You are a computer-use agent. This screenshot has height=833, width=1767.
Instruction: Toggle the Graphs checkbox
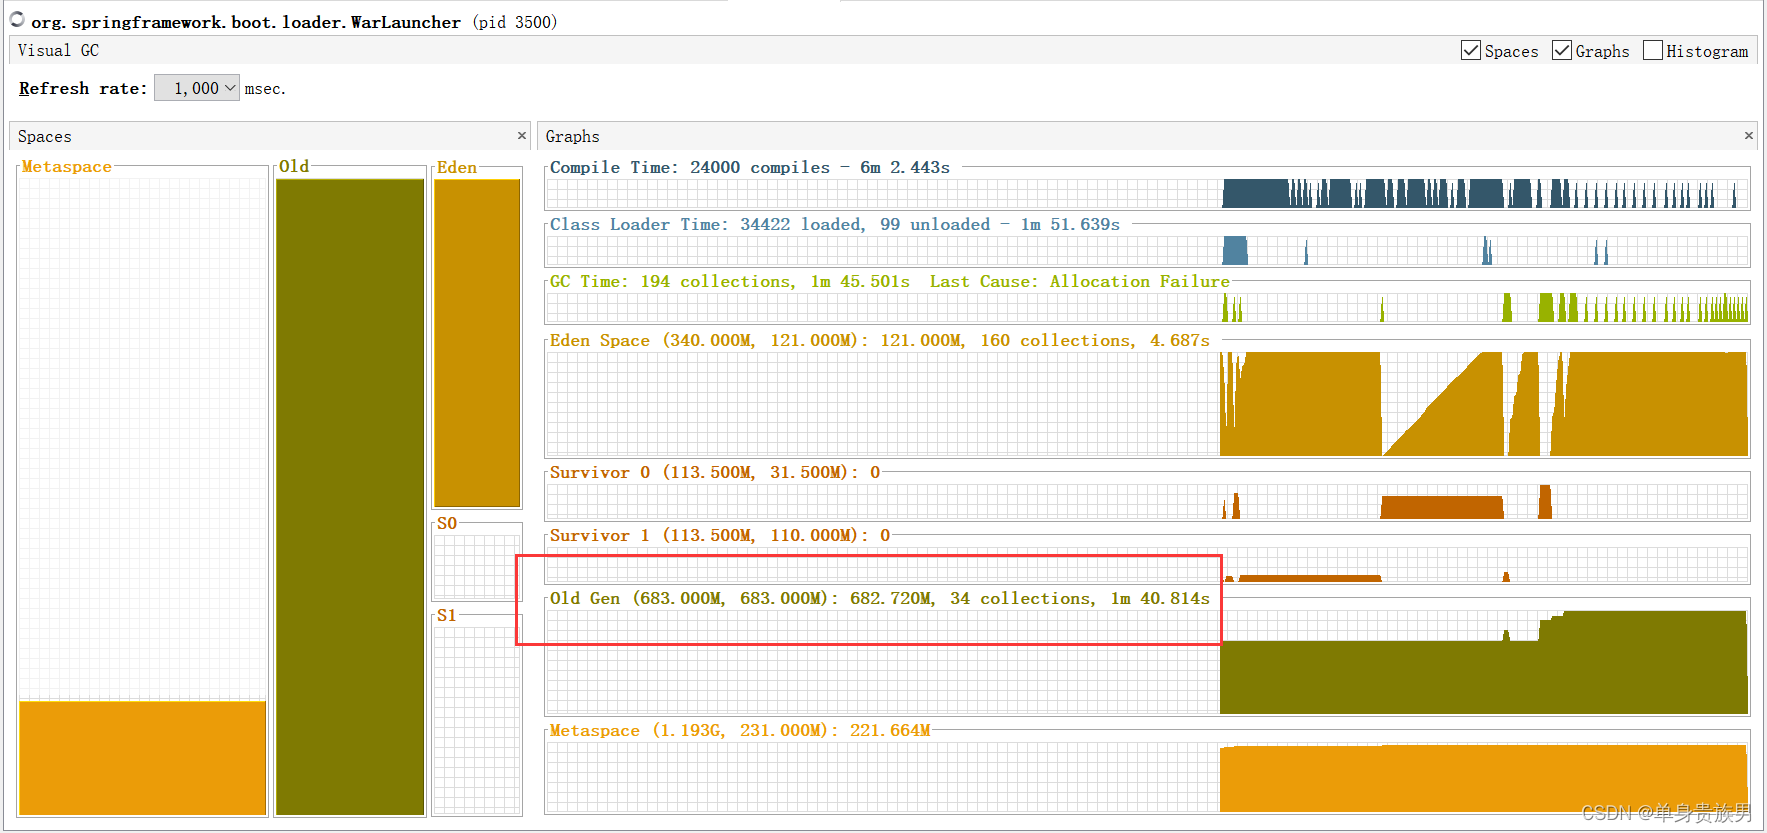(x=1562, y=51)
